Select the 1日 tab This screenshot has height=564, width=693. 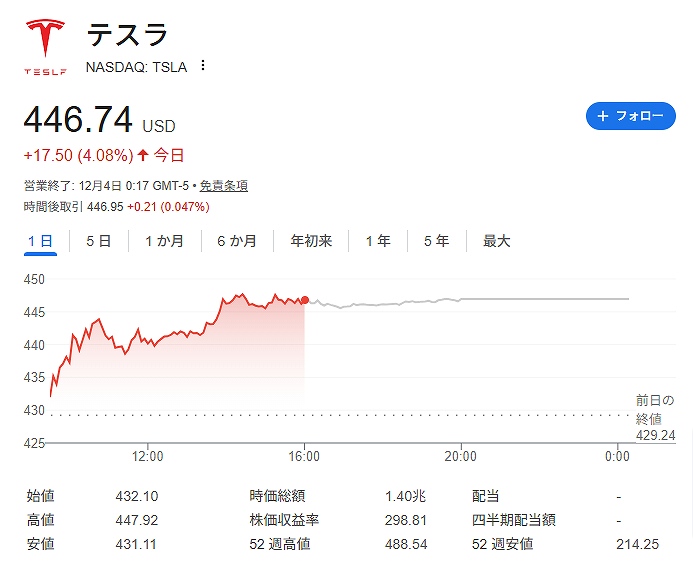tap(40, 241)
